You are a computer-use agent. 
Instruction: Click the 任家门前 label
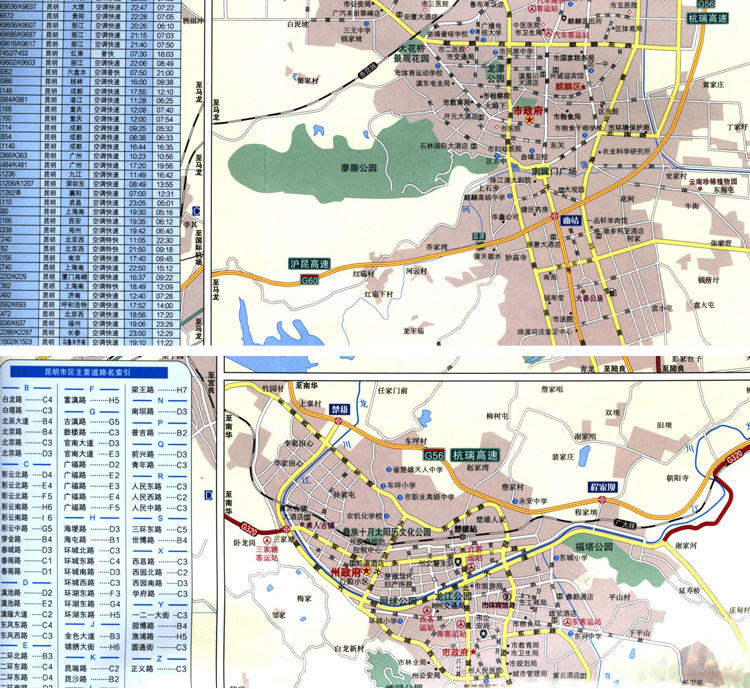(392, 390)
